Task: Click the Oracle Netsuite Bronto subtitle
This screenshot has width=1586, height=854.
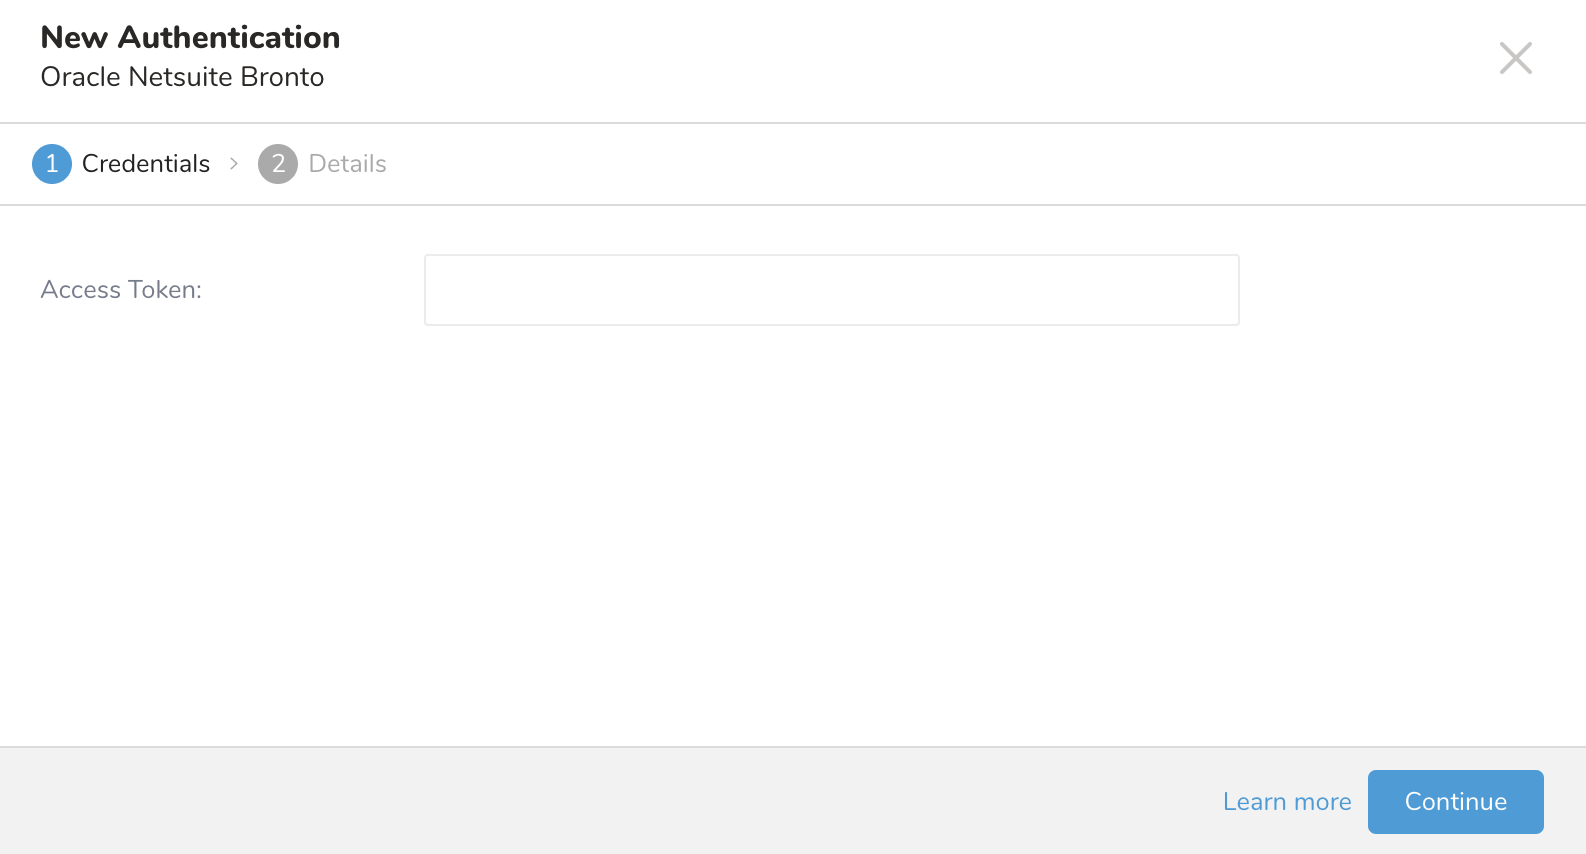Action: (x=182, y=77)
